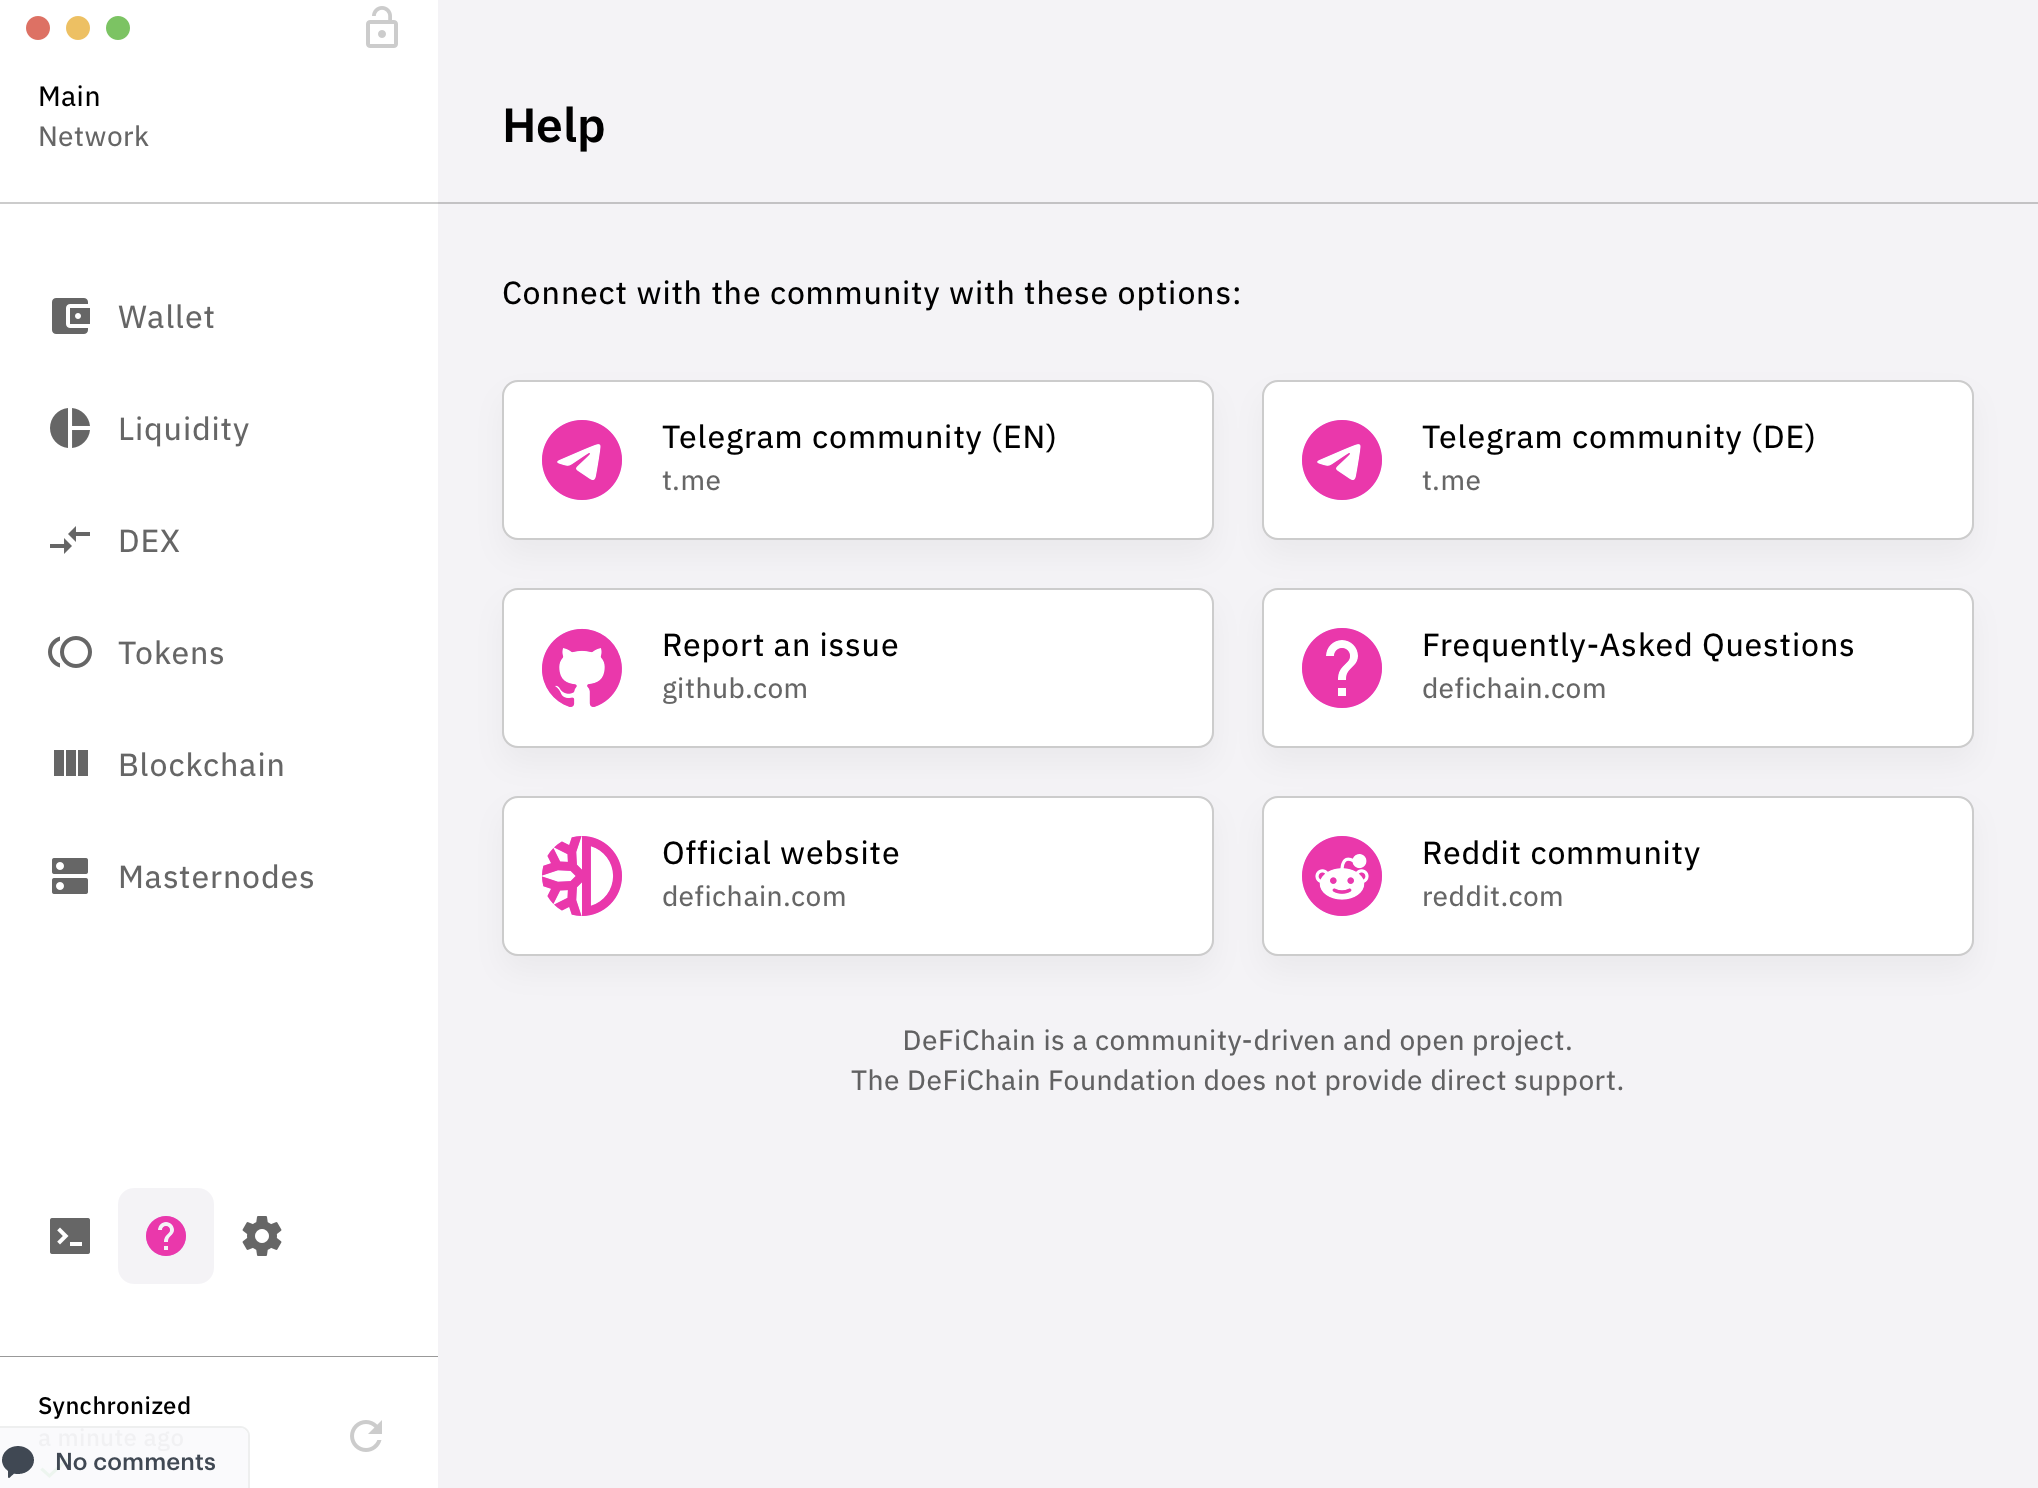Click the No comments chat bubble
The width and height of the screenshot is (2038, 1488).
[18, 1461]
